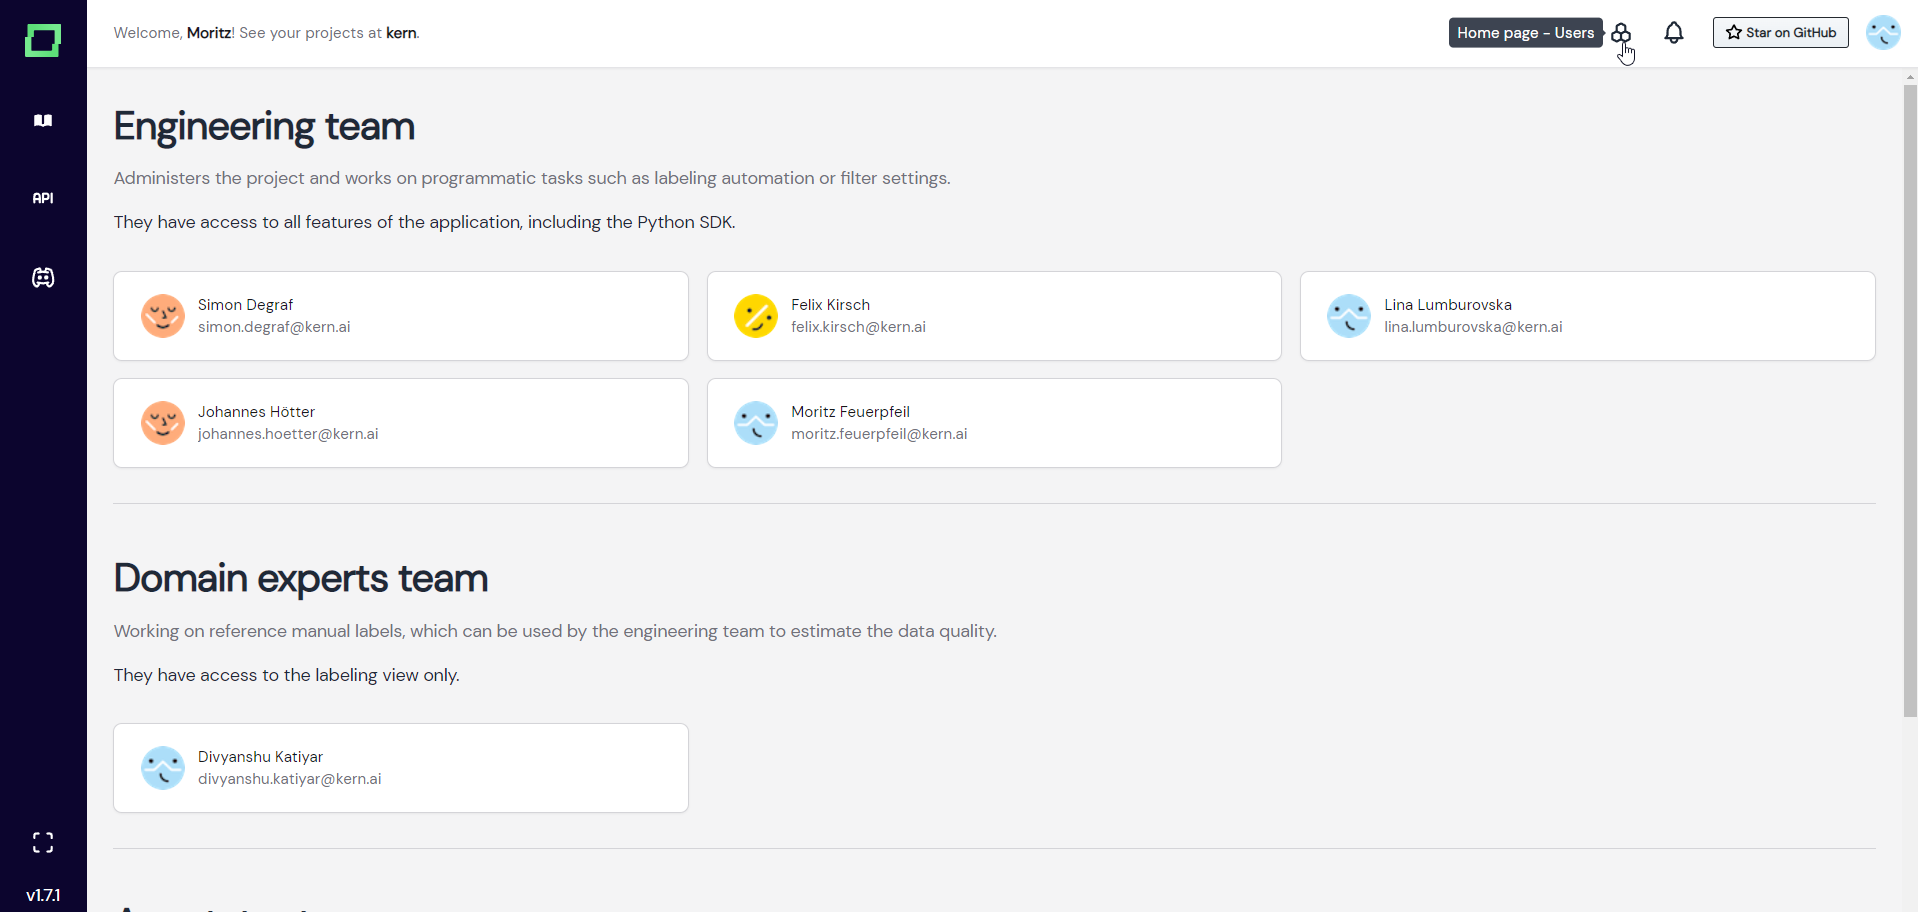1918x912 pixels.
Task: Select Moritz Feuerpfeil user card
Action: click(994, 423)
